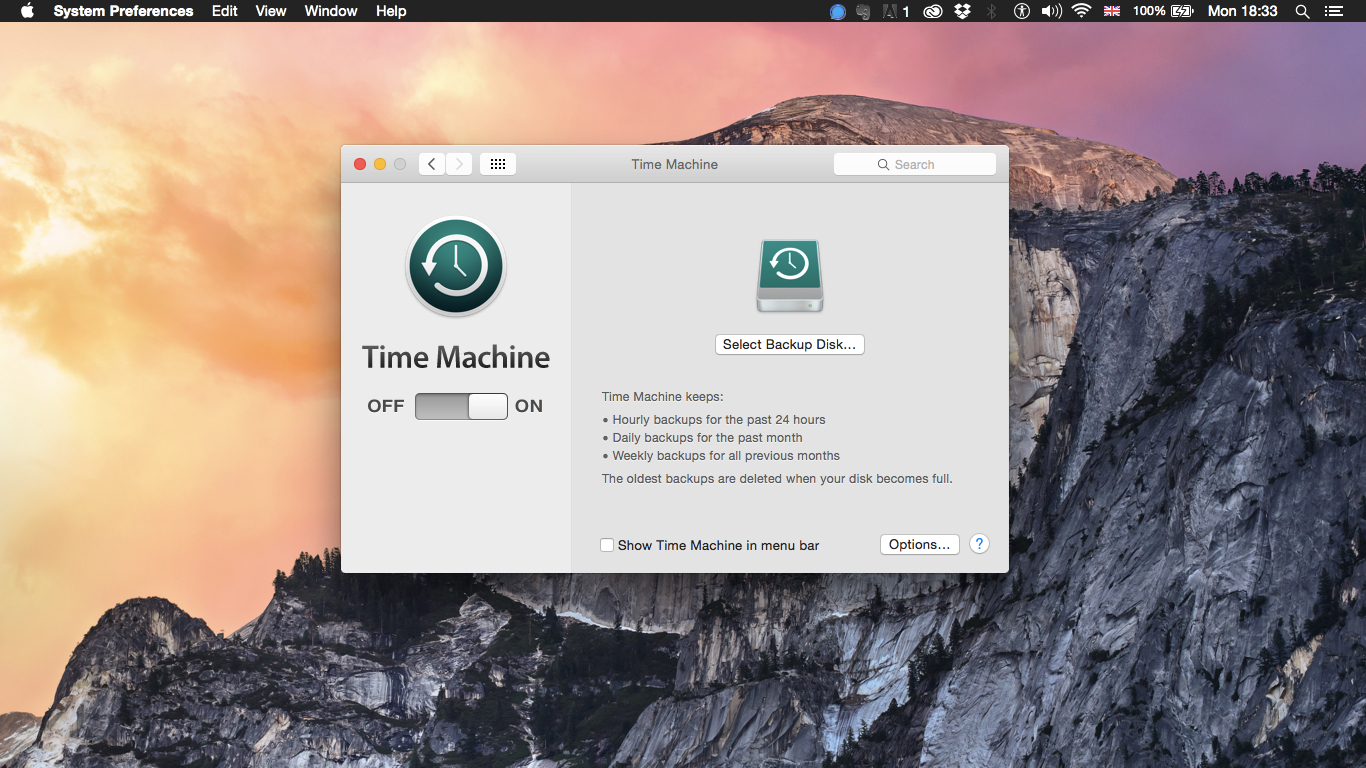Open the System Preferences menu
Screen dimensions: 1366x768
(123, 11)
